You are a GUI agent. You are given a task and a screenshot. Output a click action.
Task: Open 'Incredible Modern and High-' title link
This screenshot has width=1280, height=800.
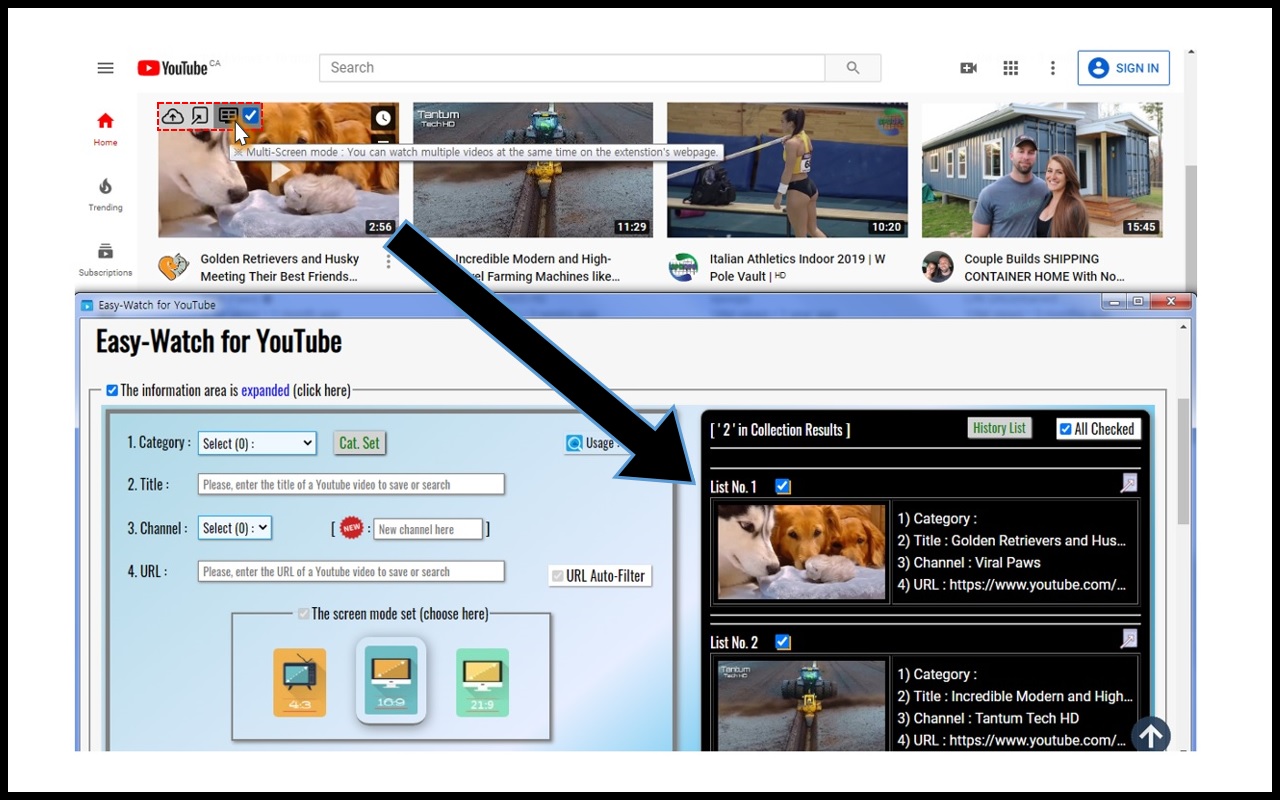(x=538, y=268)
